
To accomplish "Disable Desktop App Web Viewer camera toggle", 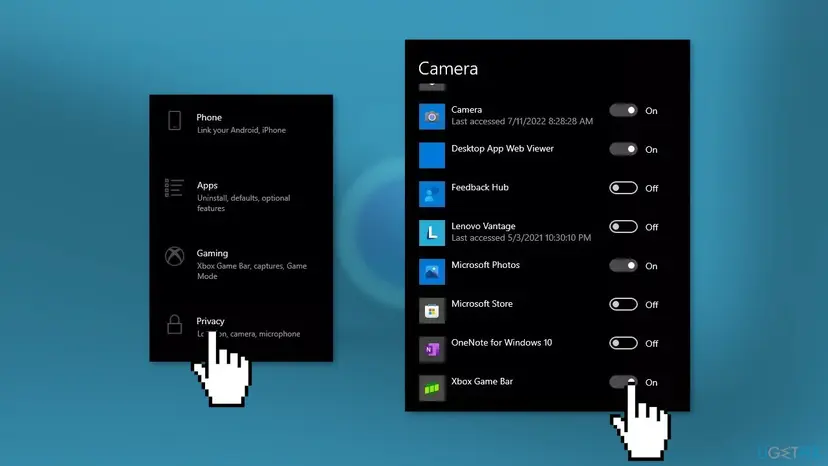I will click(623, 149).
